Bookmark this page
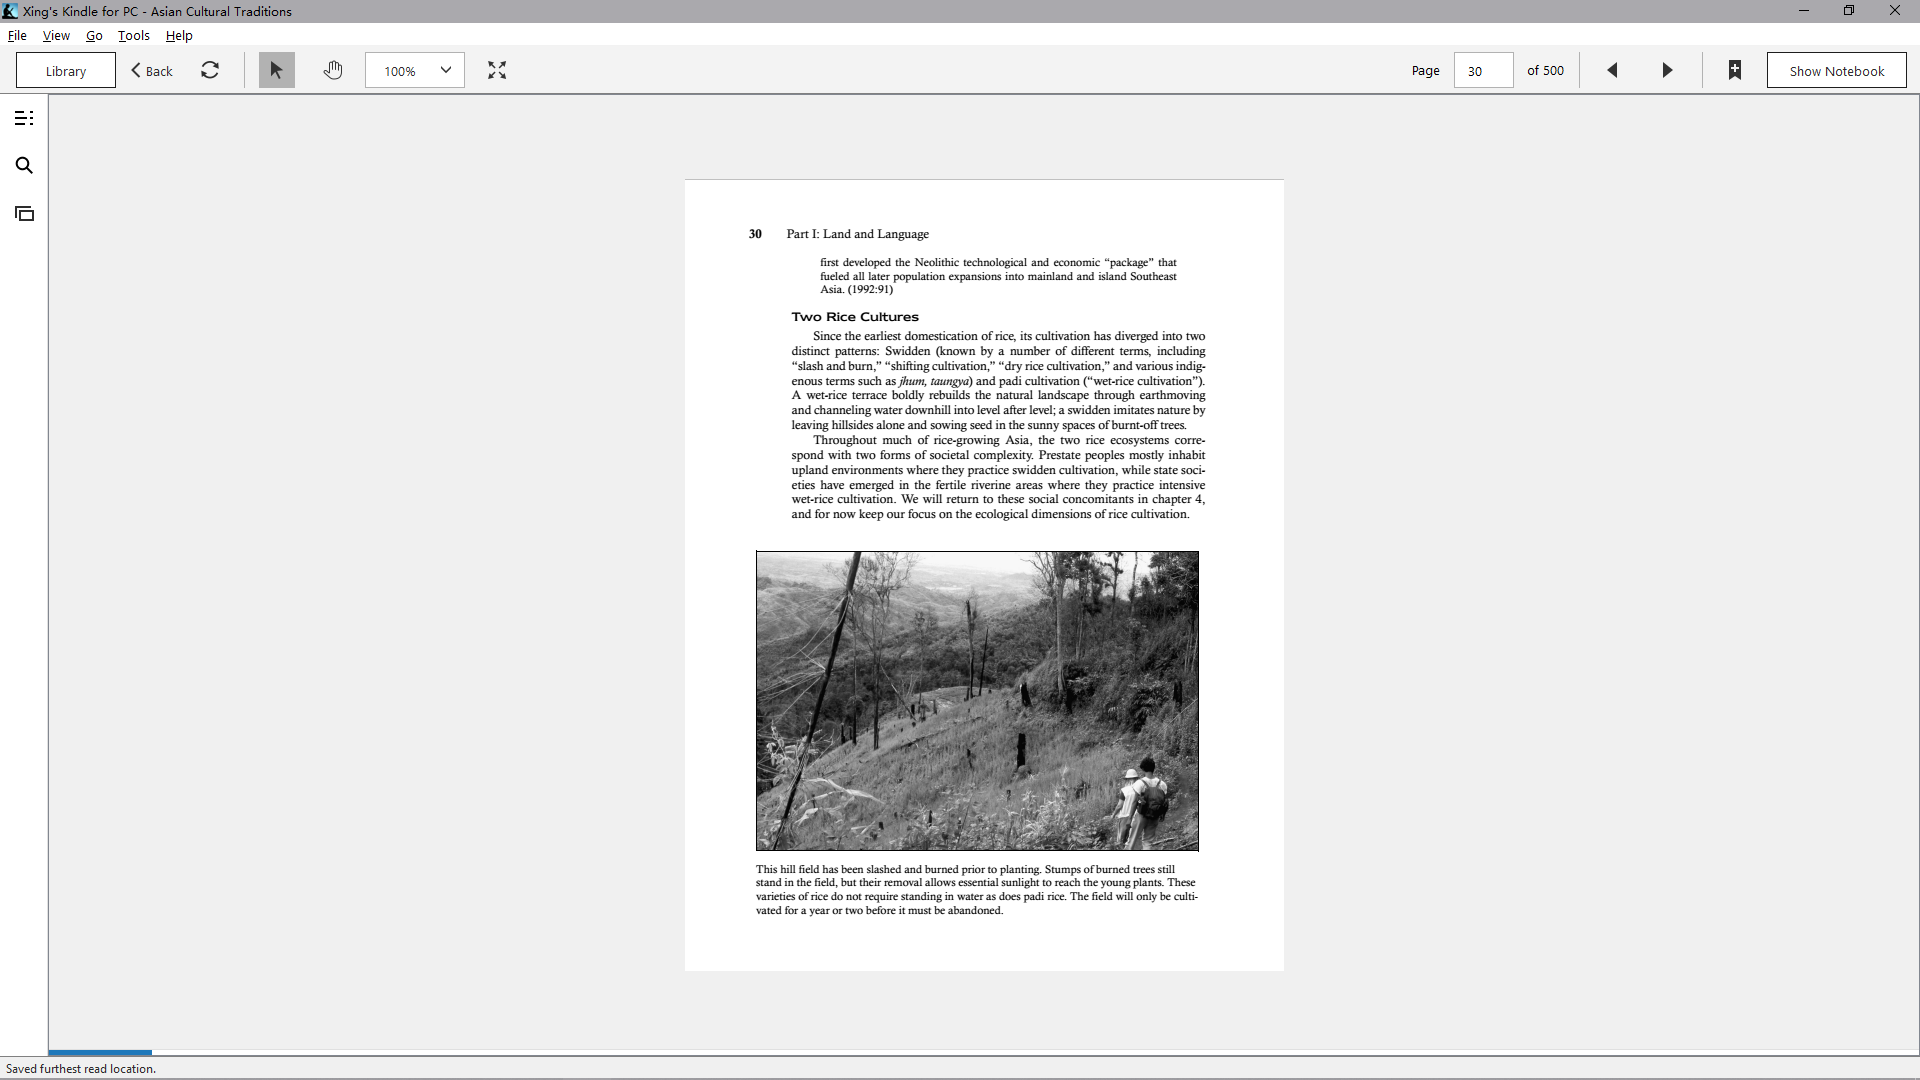 point(1735,70)
